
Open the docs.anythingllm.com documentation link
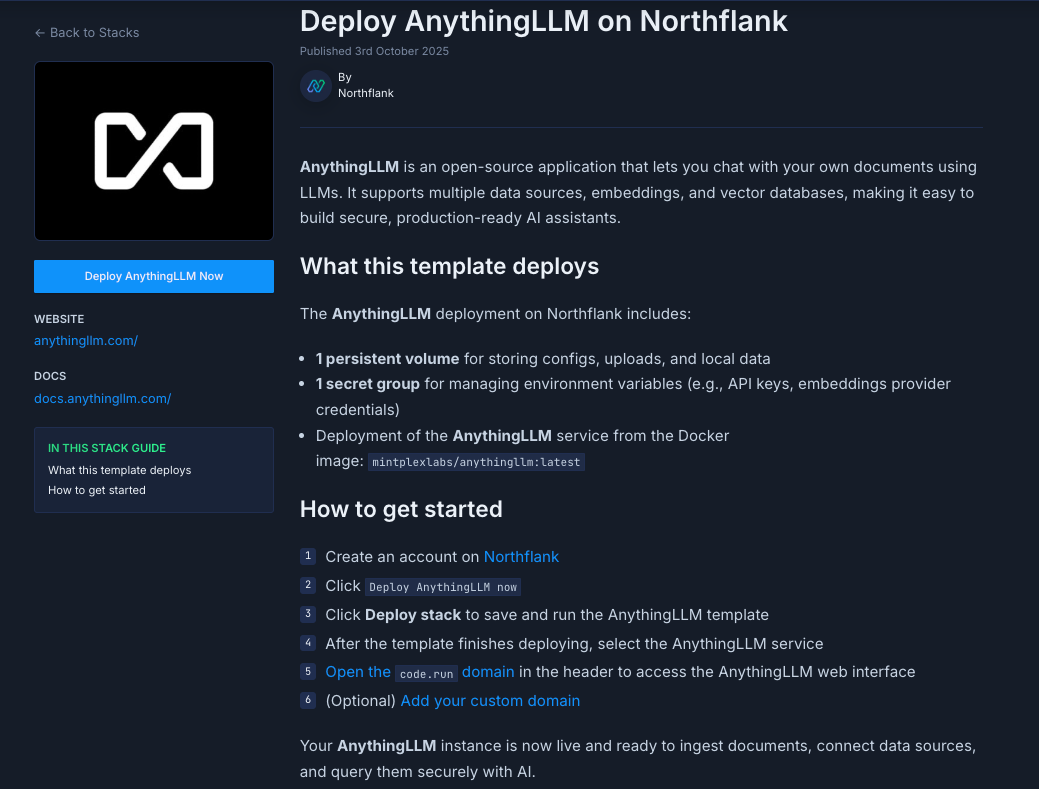pyautogui.click(x=103, y=398)
